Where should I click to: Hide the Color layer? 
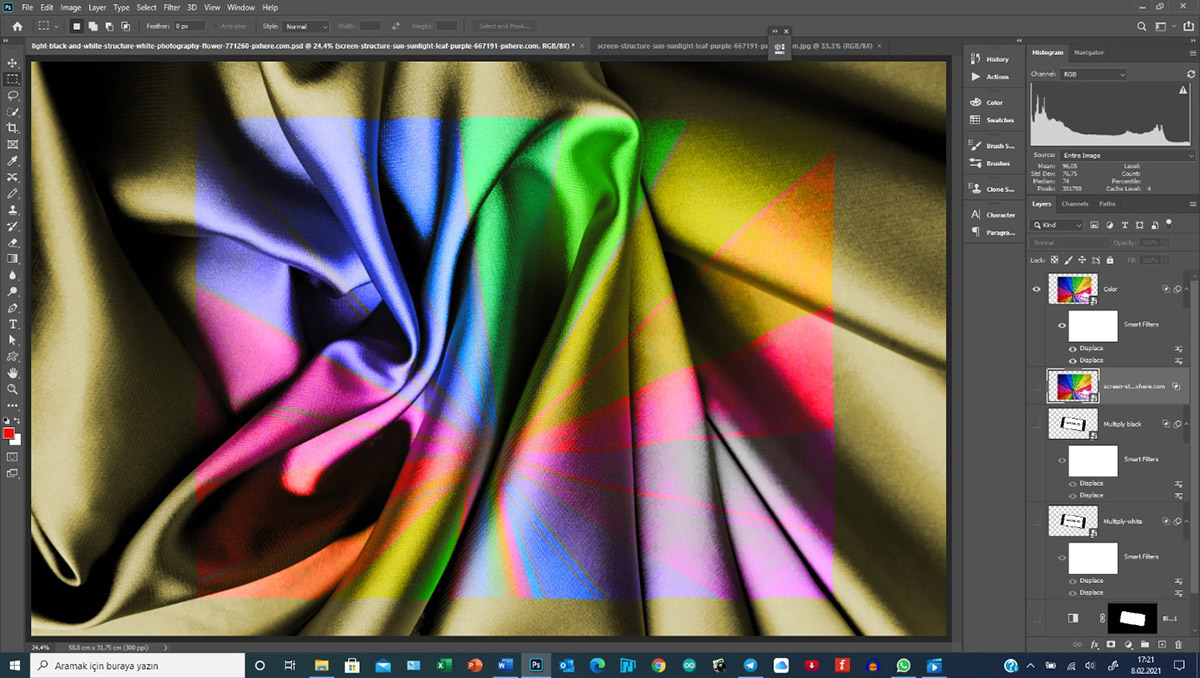[x=1035, y=289]
